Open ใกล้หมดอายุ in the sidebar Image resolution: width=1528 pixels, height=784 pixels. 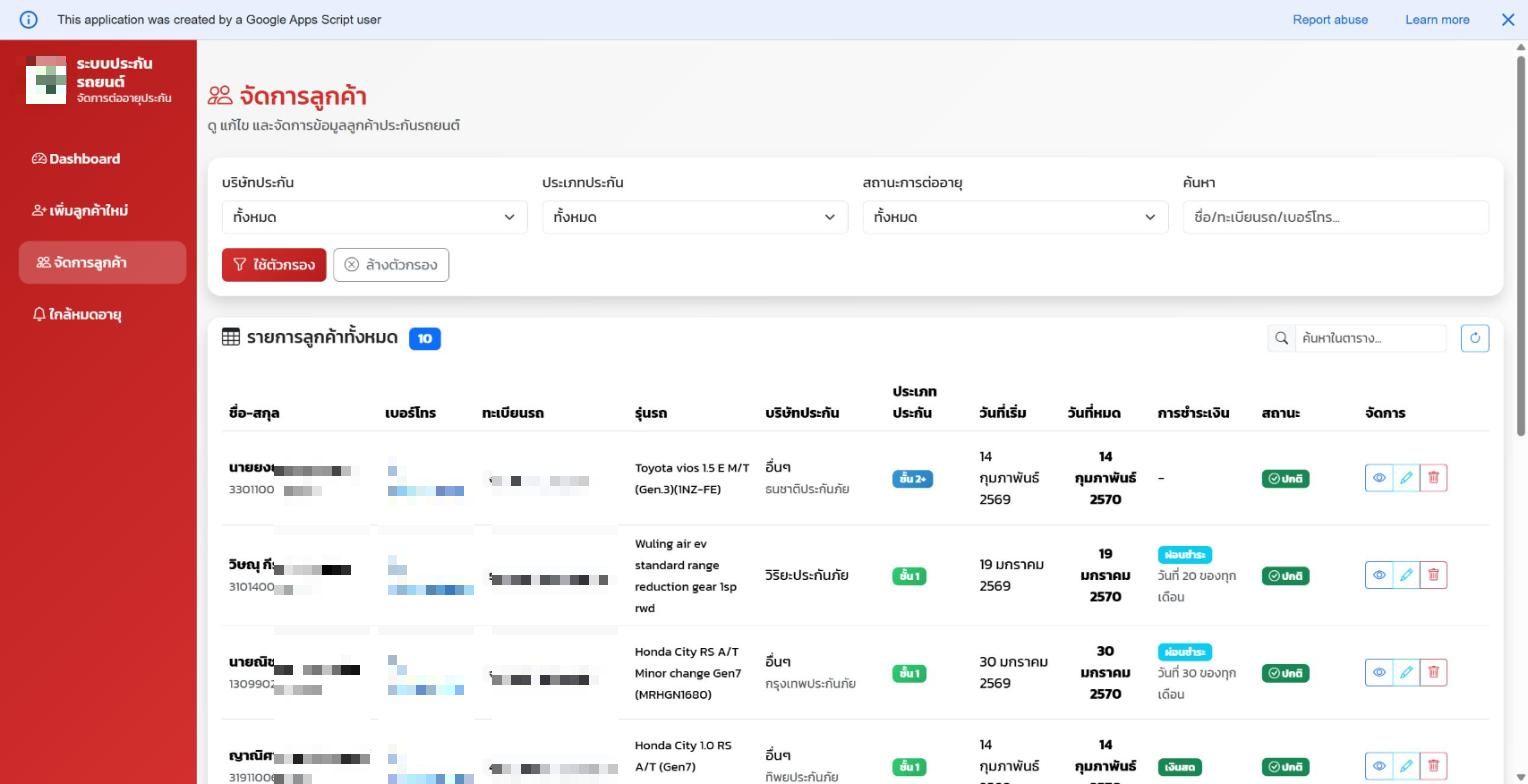[102, 314]
